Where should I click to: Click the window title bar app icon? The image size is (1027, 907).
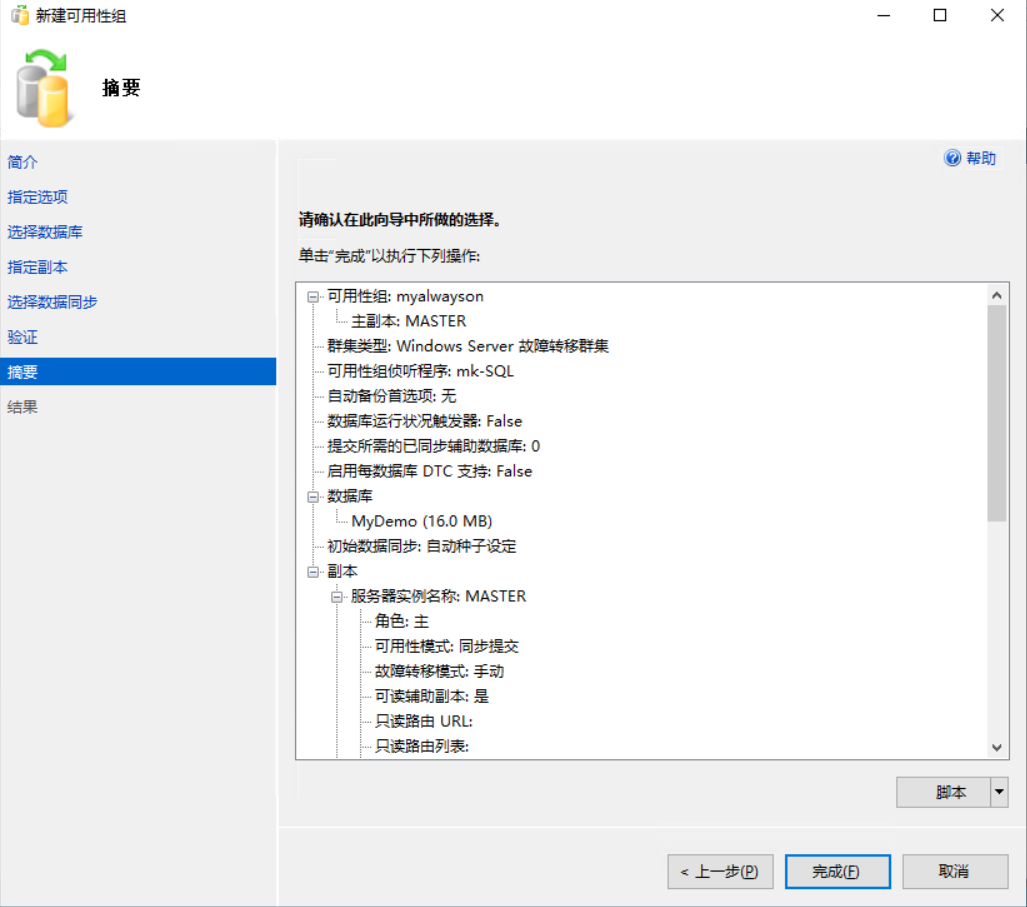coord(20,15)
